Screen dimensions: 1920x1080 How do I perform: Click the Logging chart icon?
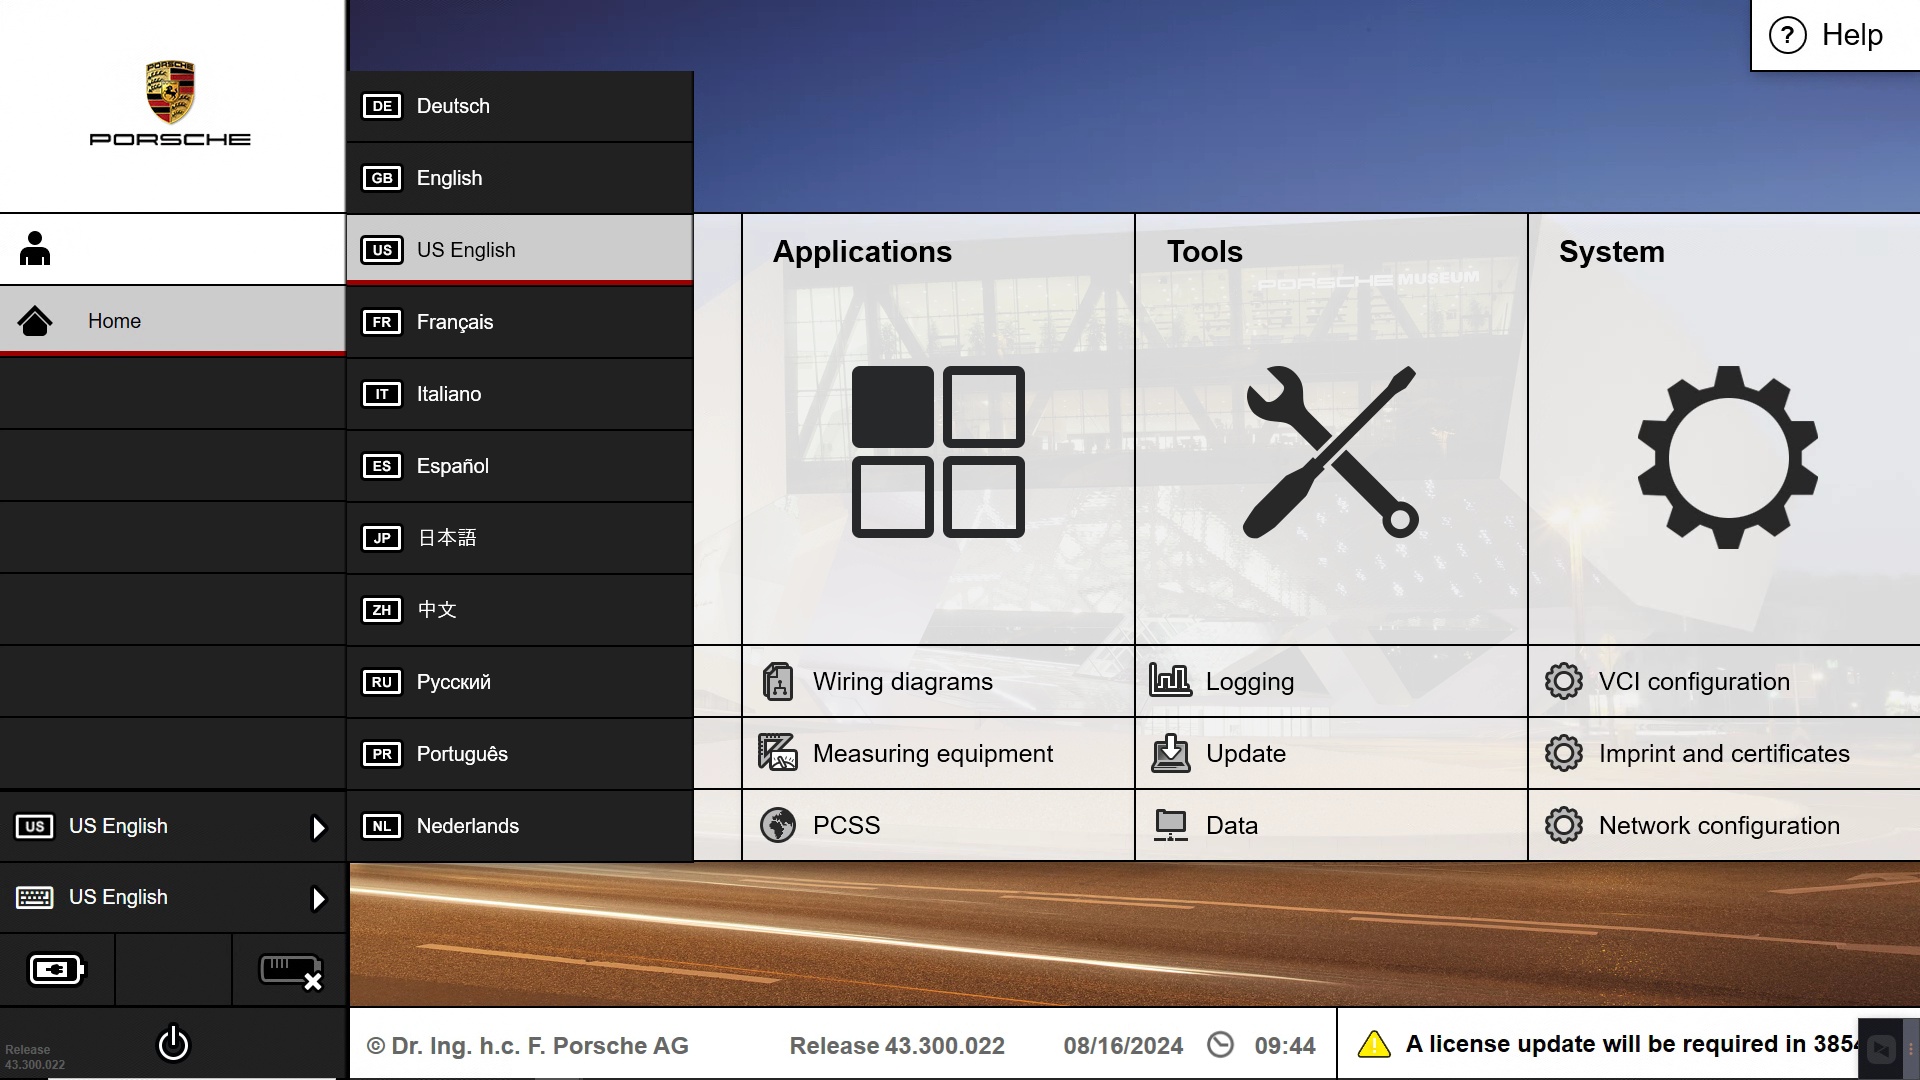point(1170,680)
